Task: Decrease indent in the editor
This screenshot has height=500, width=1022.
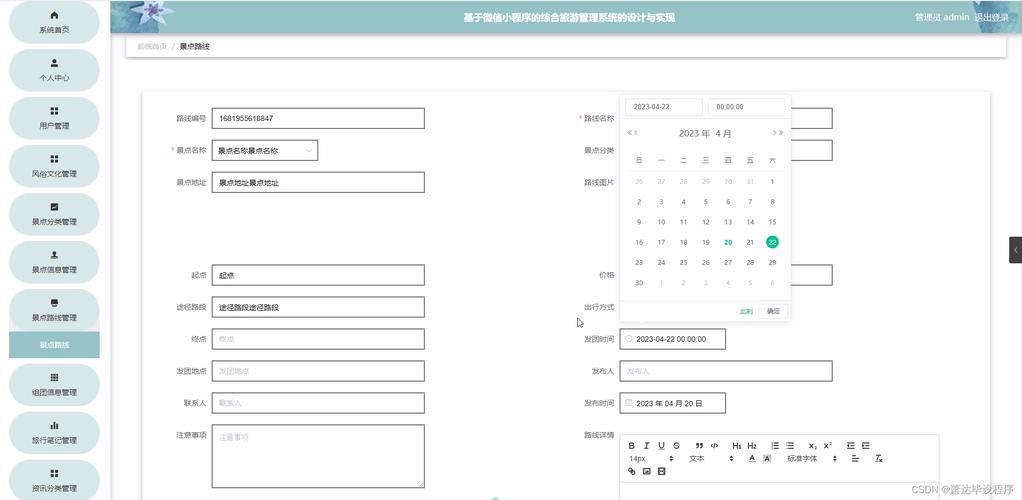Action: pos(851,446)
